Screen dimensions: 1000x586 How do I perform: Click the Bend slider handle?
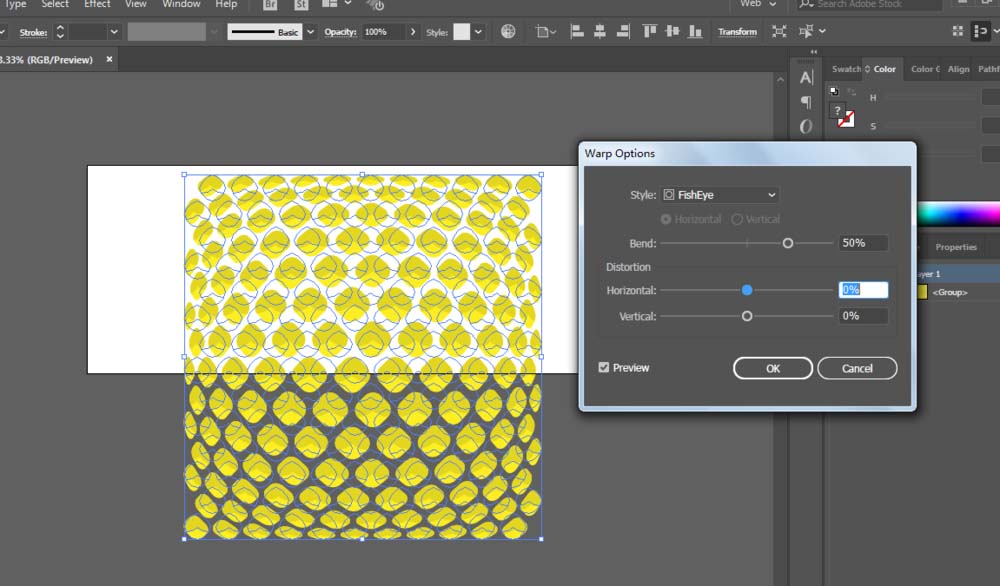pyautogui.click(x=788, y=243)
